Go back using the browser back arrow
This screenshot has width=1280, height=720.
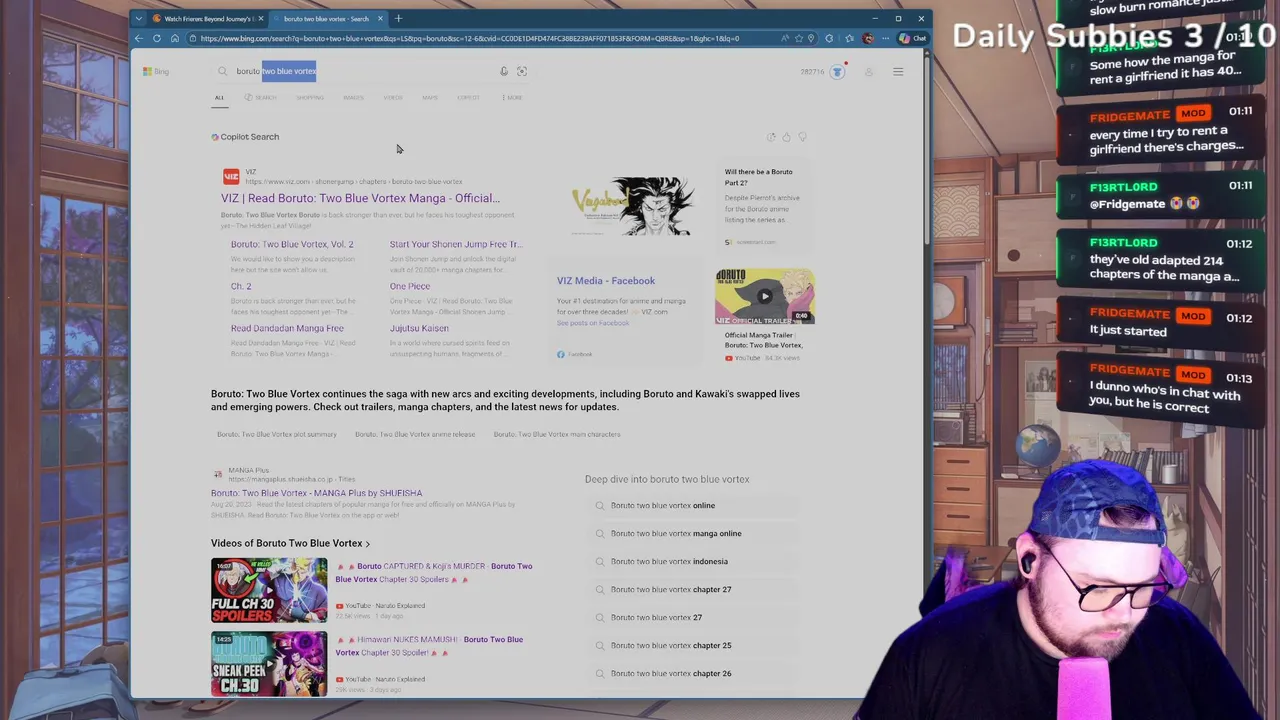click(x=139, y=38)
